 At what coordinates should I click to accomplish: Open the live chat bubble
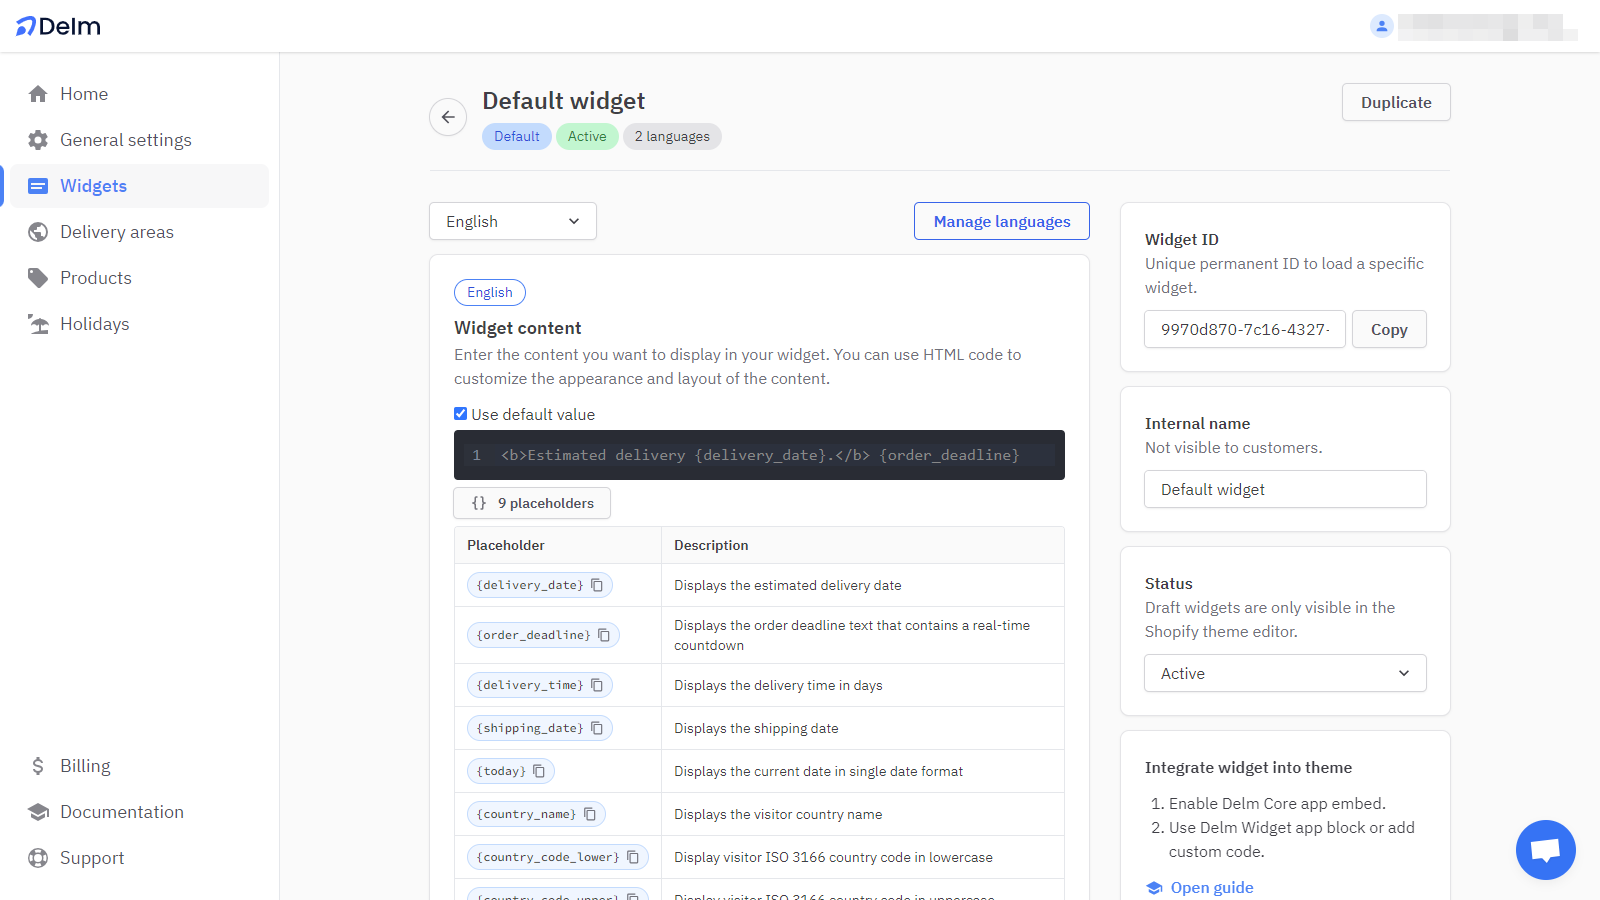pyautogui.click(x=1545, y=850)
